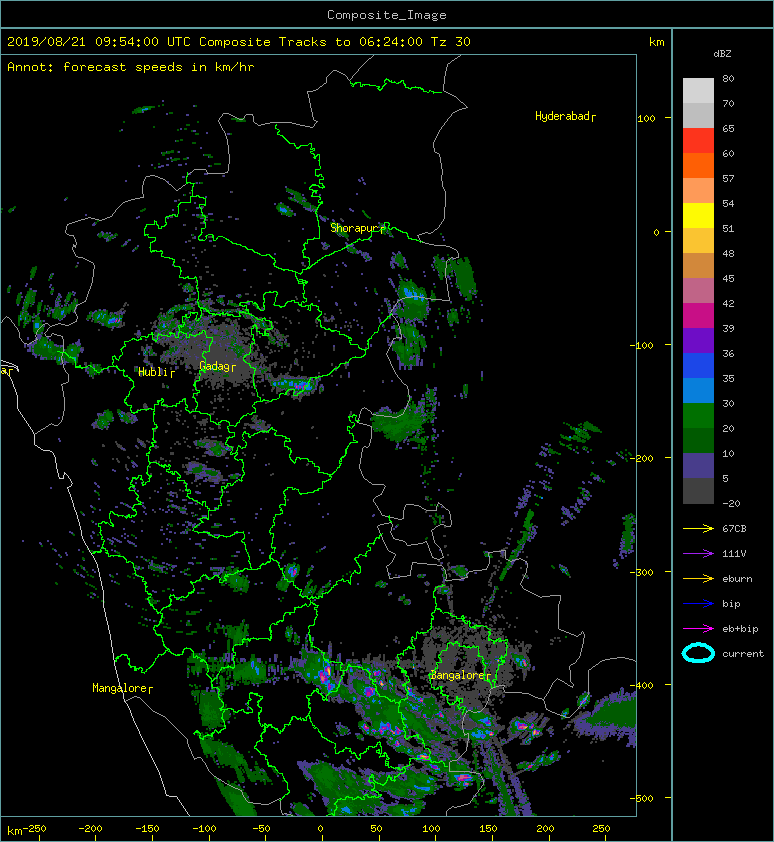Click the blue bip arrow legend icon
This screenshot has height=842, width=774.
(x=698, y=604)
